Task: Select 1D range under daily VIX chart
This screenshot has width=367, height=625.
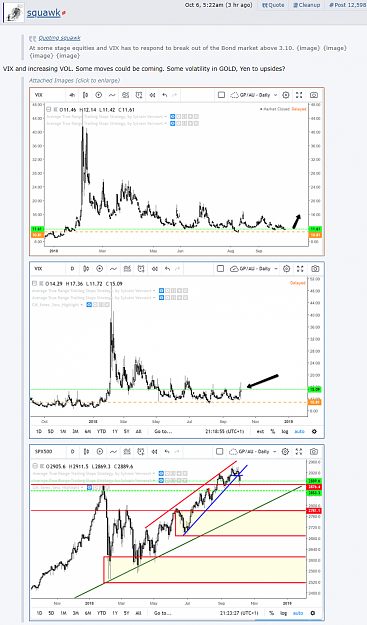Action: tap(39, 431)
